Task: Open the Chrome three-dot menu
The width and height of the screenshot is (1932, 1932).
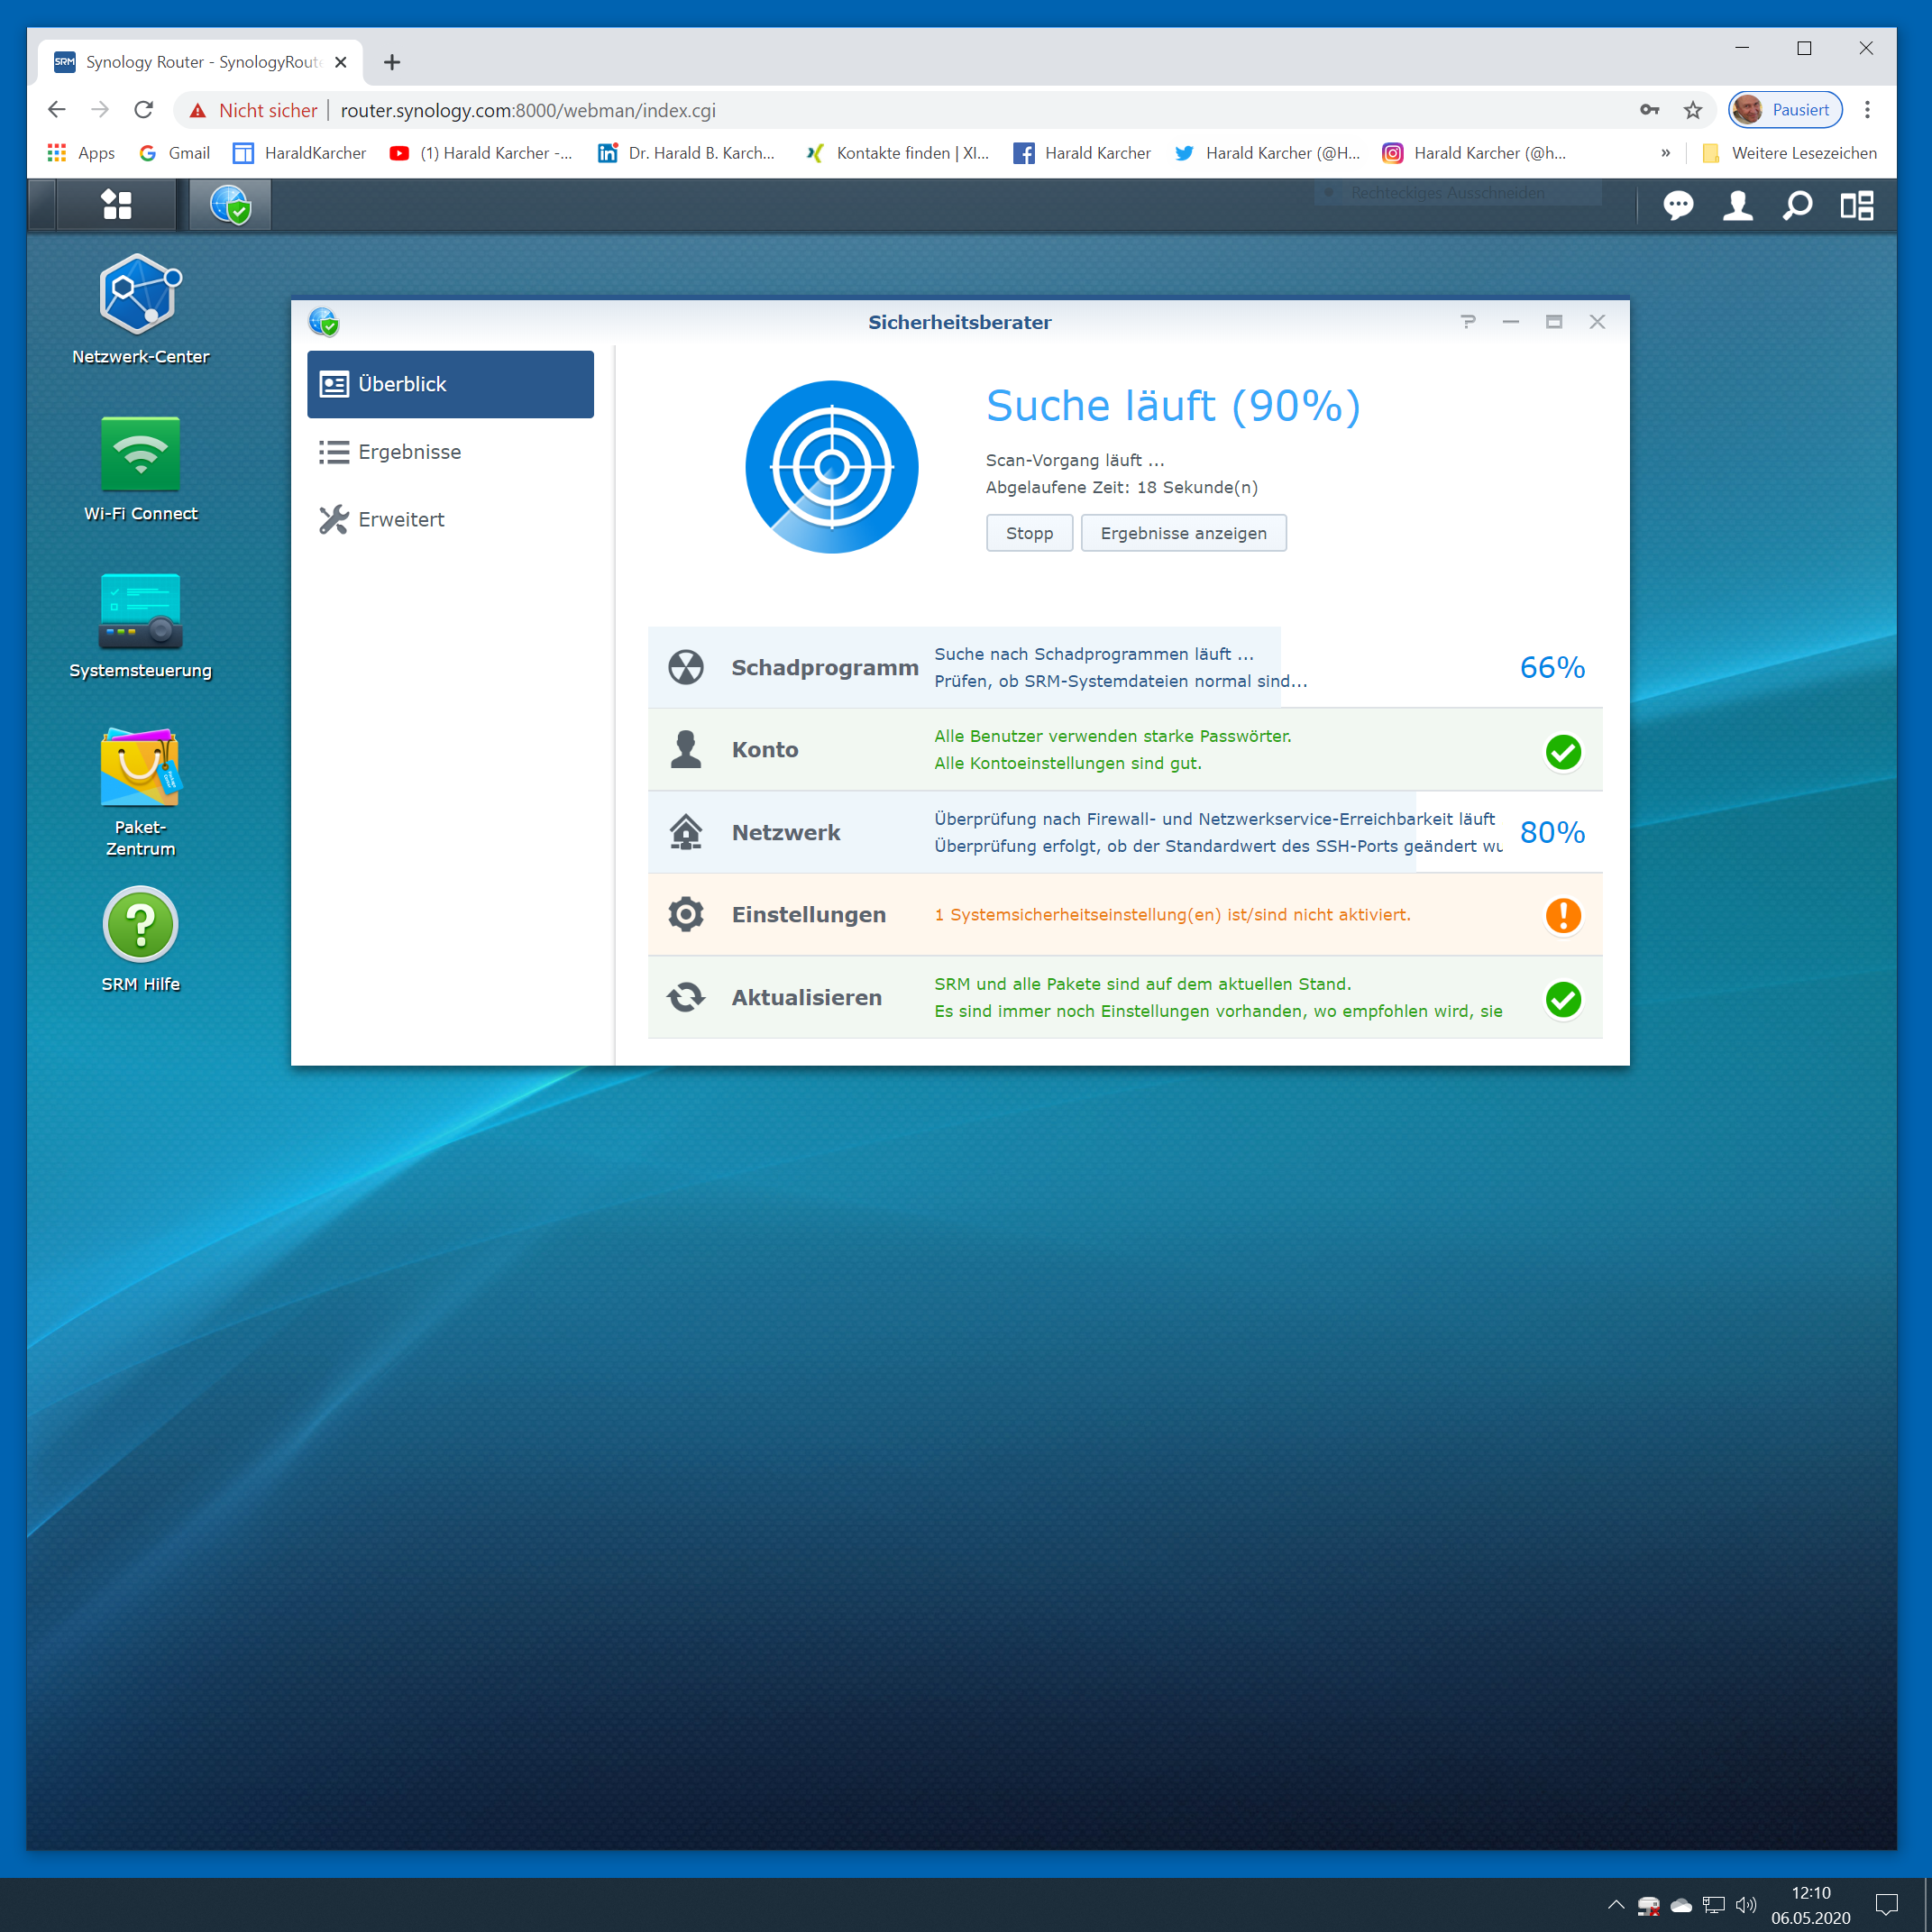Action: (1867, 110)
